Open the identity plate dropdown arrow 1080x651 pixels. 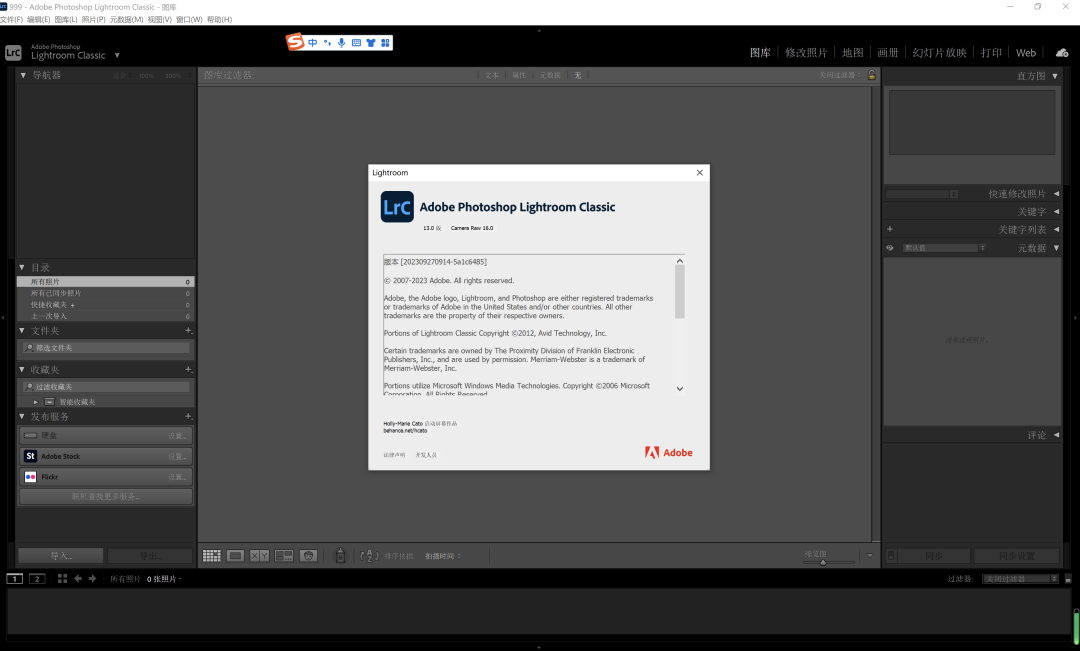[117, 55]
